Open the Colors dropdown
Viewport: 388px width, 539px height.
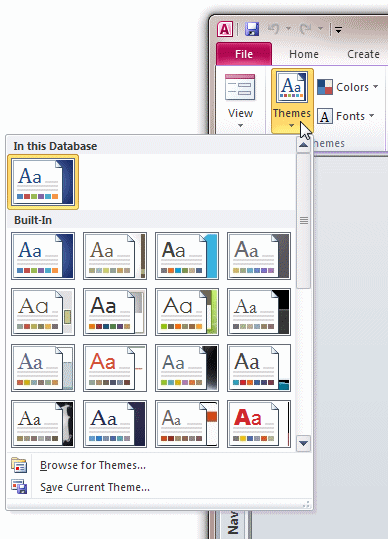(x=348, y=87)
